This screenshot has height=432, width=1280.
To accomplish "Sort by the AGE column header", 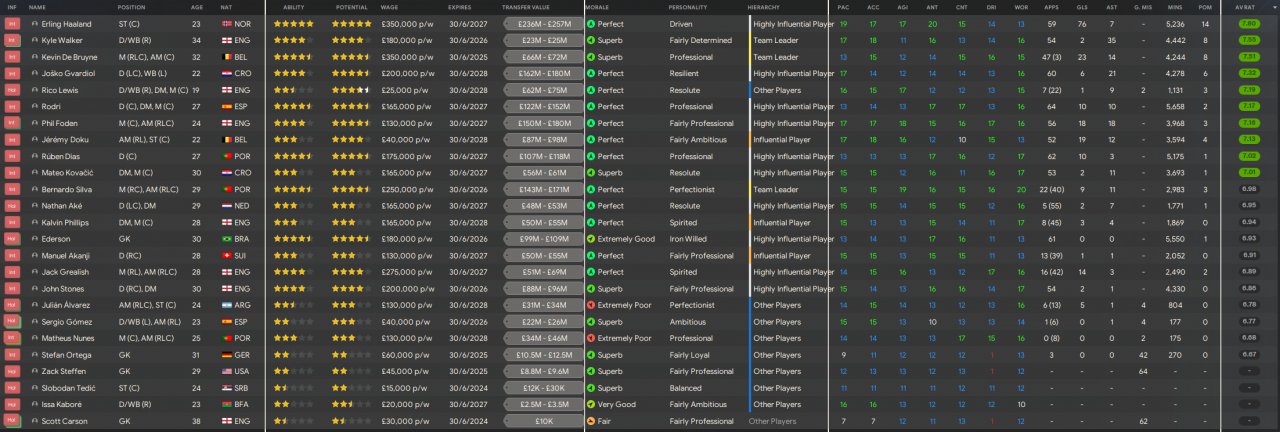I will [x=196, y=7].
